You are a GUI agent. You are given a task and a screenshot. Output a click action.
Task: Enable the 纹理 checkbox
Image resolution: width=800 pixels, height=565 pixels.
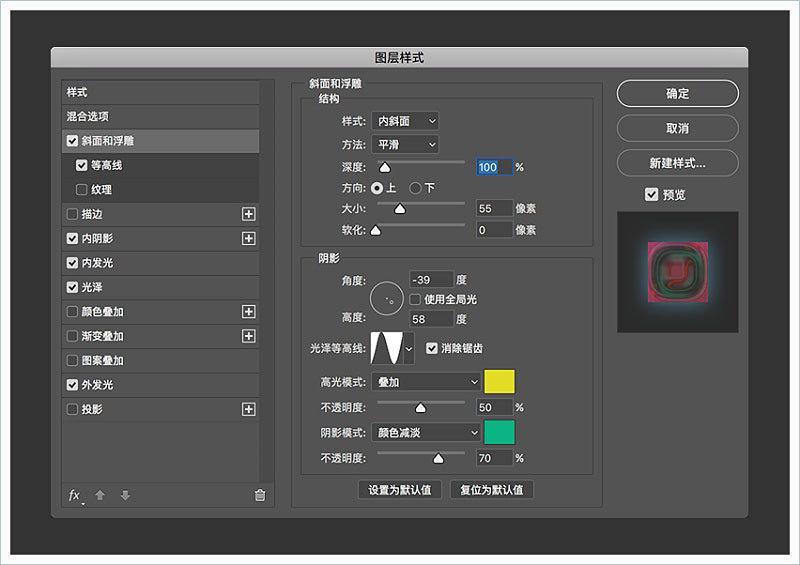82,189
